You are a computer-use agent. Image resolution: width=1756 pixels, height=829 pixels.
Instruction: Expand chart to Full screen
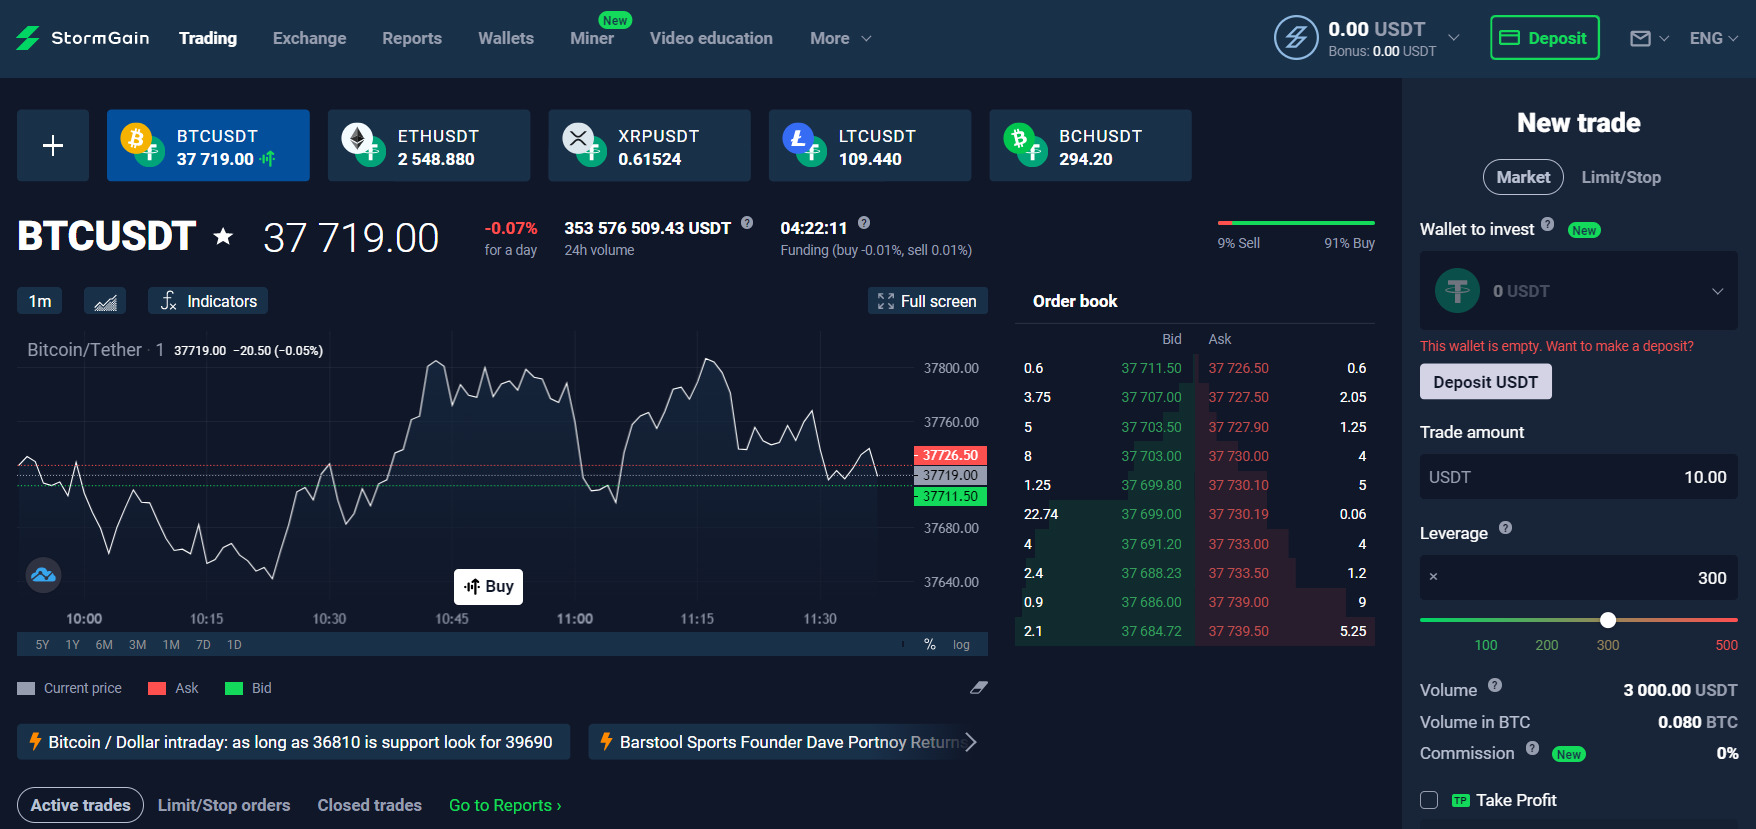pyautogui.click(x=927, y=301)
